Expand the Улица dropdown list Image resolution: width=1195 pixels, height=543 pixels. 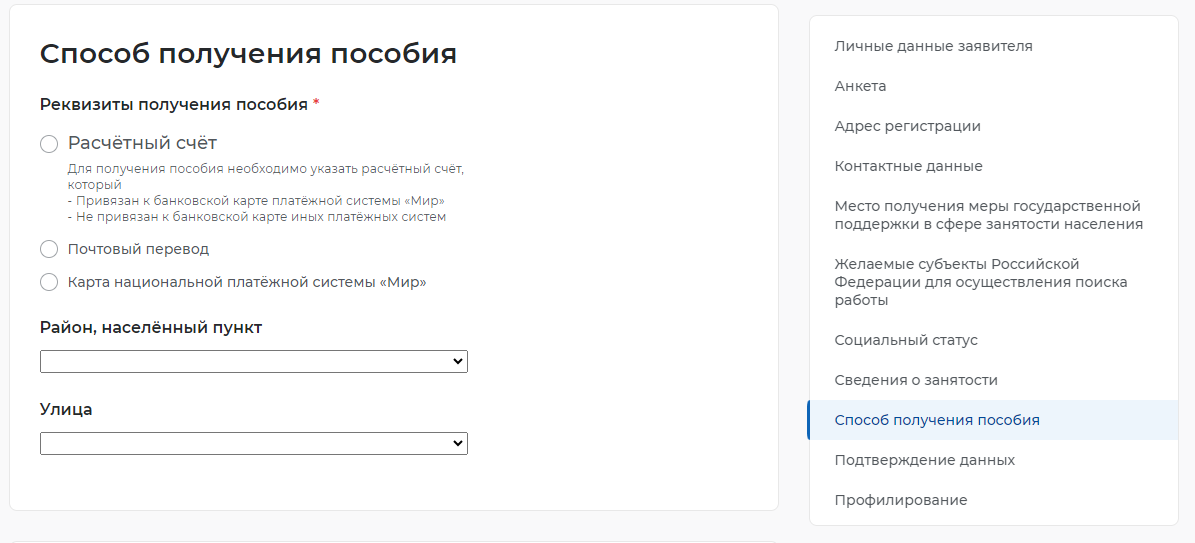[x=254, y=443]
